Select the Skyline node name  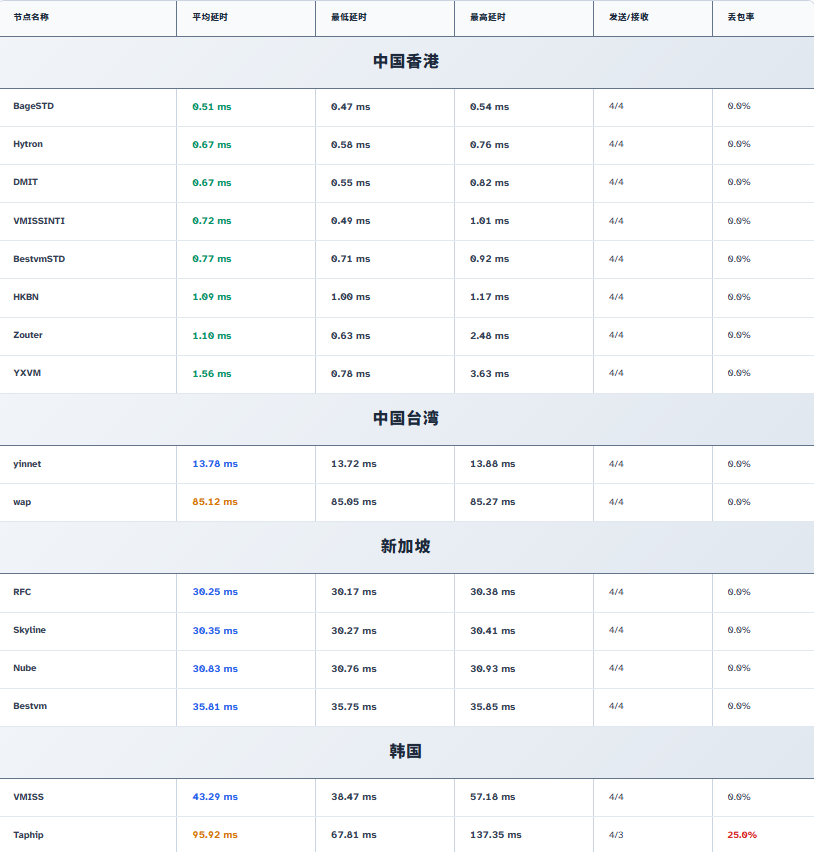coord(30,630)
